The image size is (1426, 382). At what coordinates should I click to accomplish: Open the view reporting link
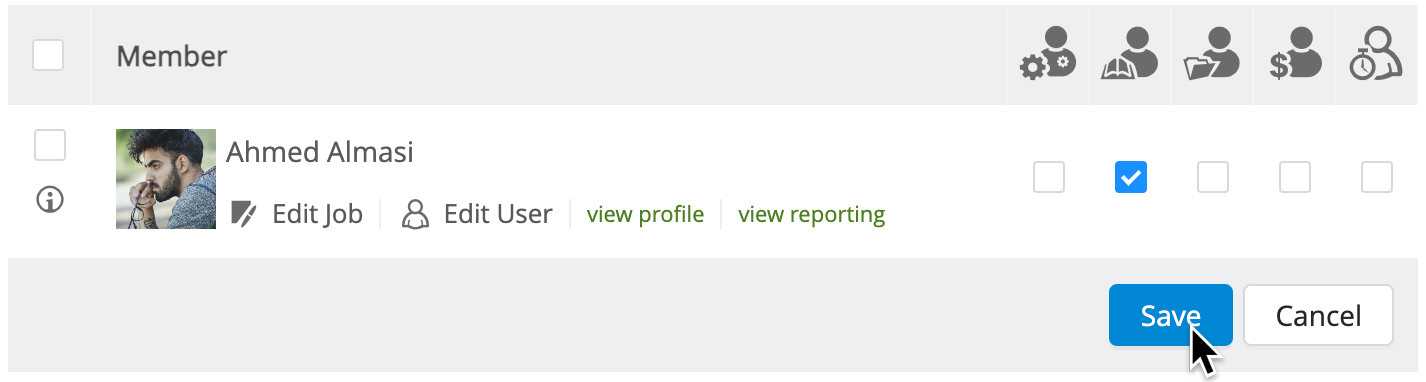coord(811,214)
